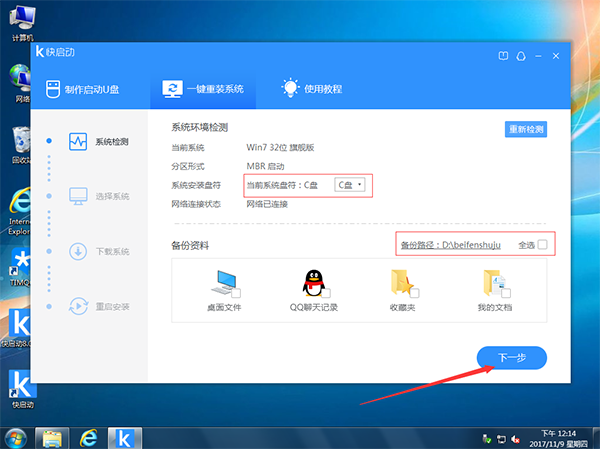Tick the 全选 select-all checkbox
This screenshot has height=449, width=600.
point(543,244)
